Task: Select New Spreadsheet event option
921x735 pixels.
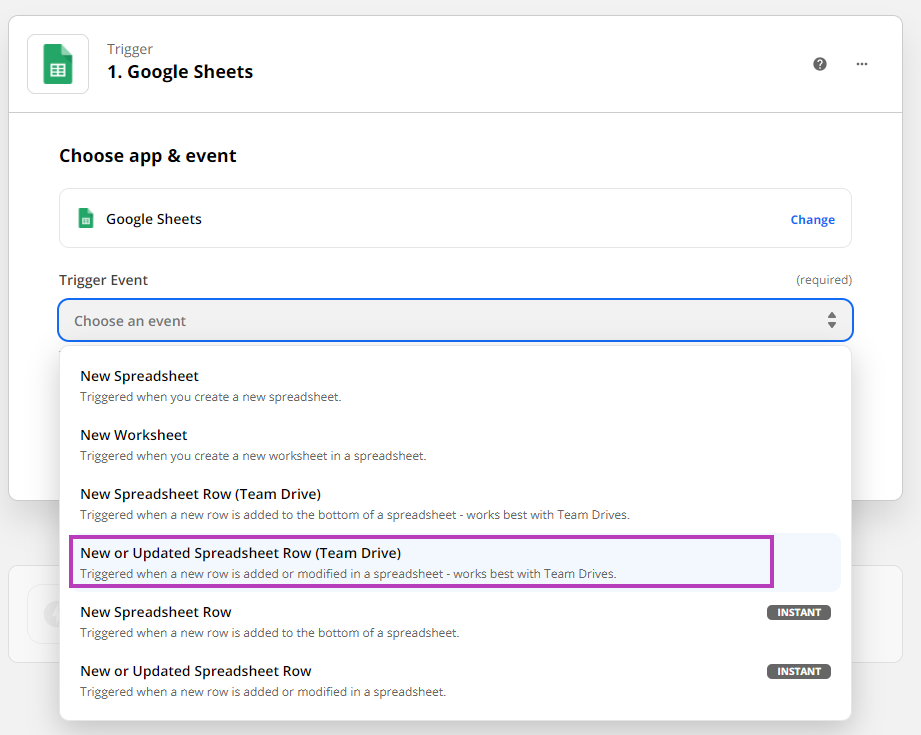Action: point(455,386)
